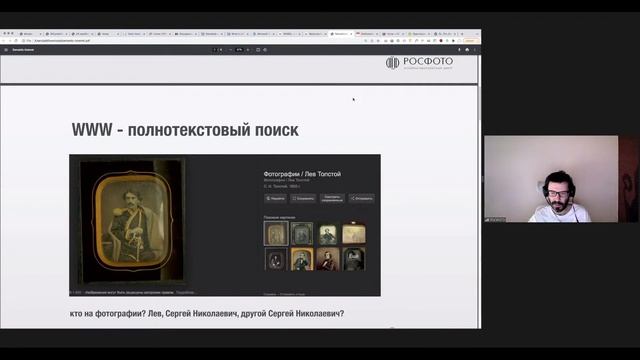Click the rotate page icon in PDF toolbar
Screen dimensions: 640x360
(x=265, y=50)
